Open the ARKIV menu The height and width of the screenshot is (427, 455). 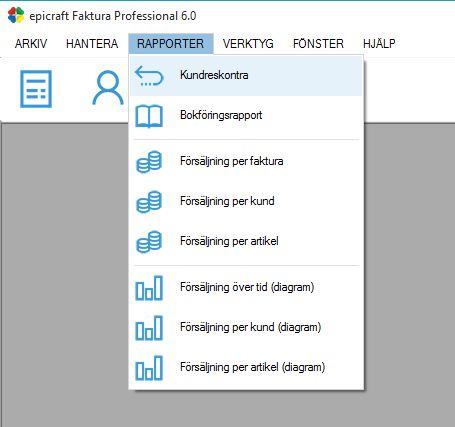[x=31, y=44]
